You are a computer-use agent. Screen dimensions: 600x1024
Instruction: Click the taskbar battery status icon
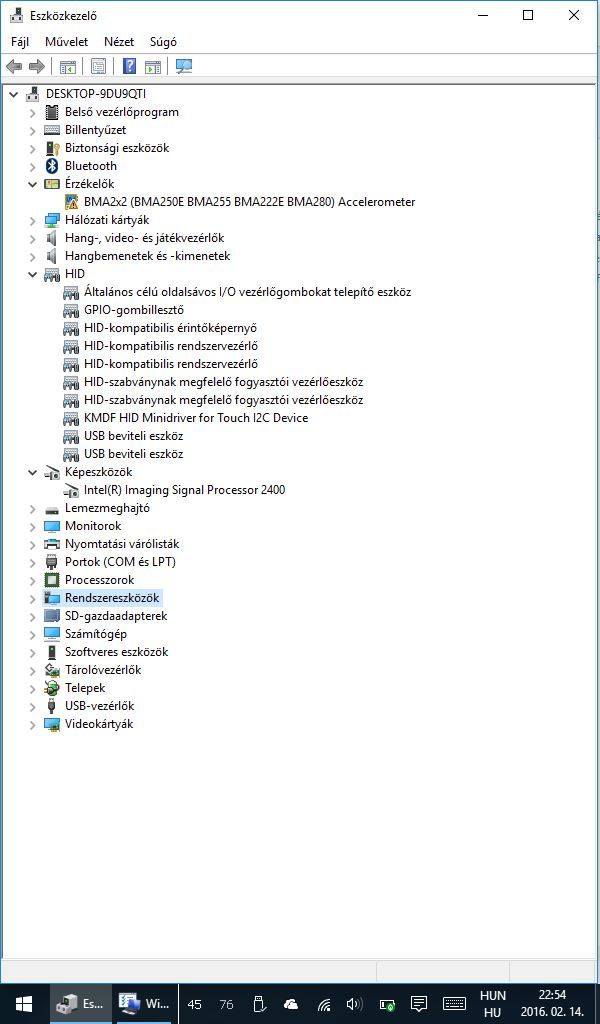[387, 1004]
